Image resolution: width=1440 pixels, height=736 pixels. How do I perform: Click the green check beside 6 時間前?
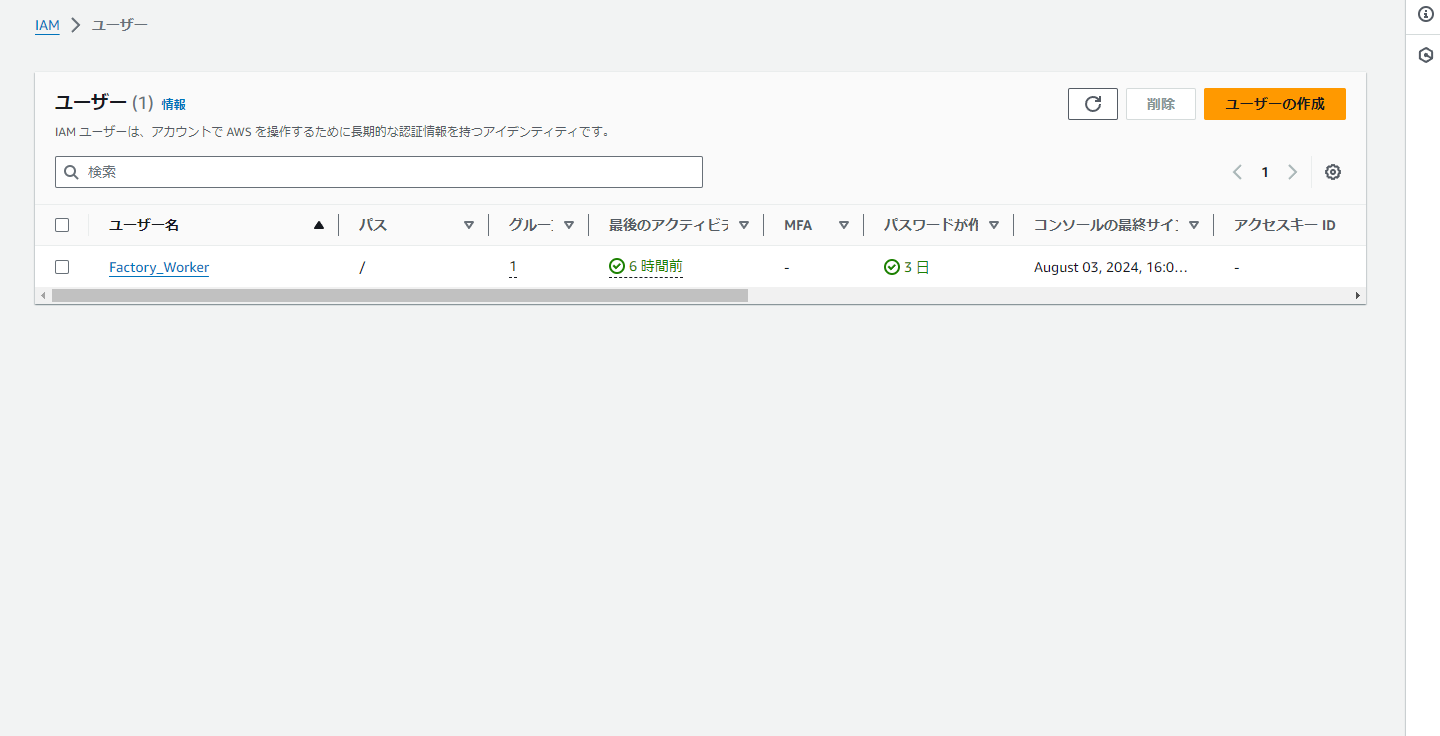(x=616, y=267)
